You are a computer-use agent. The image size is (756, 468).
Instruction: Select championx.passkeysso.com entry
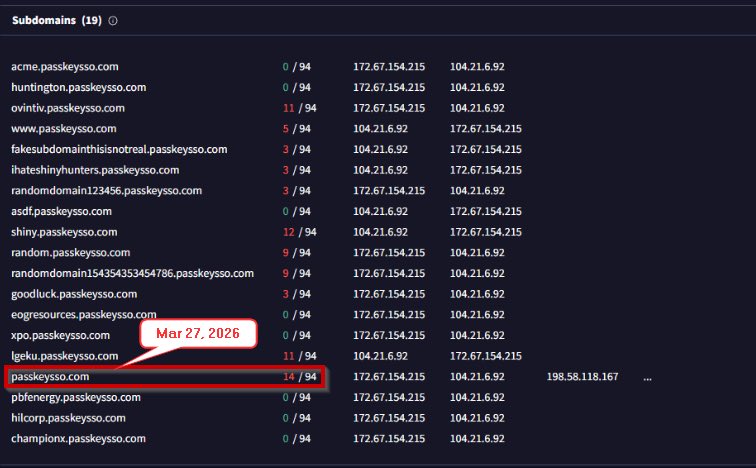tap(78, 439)
